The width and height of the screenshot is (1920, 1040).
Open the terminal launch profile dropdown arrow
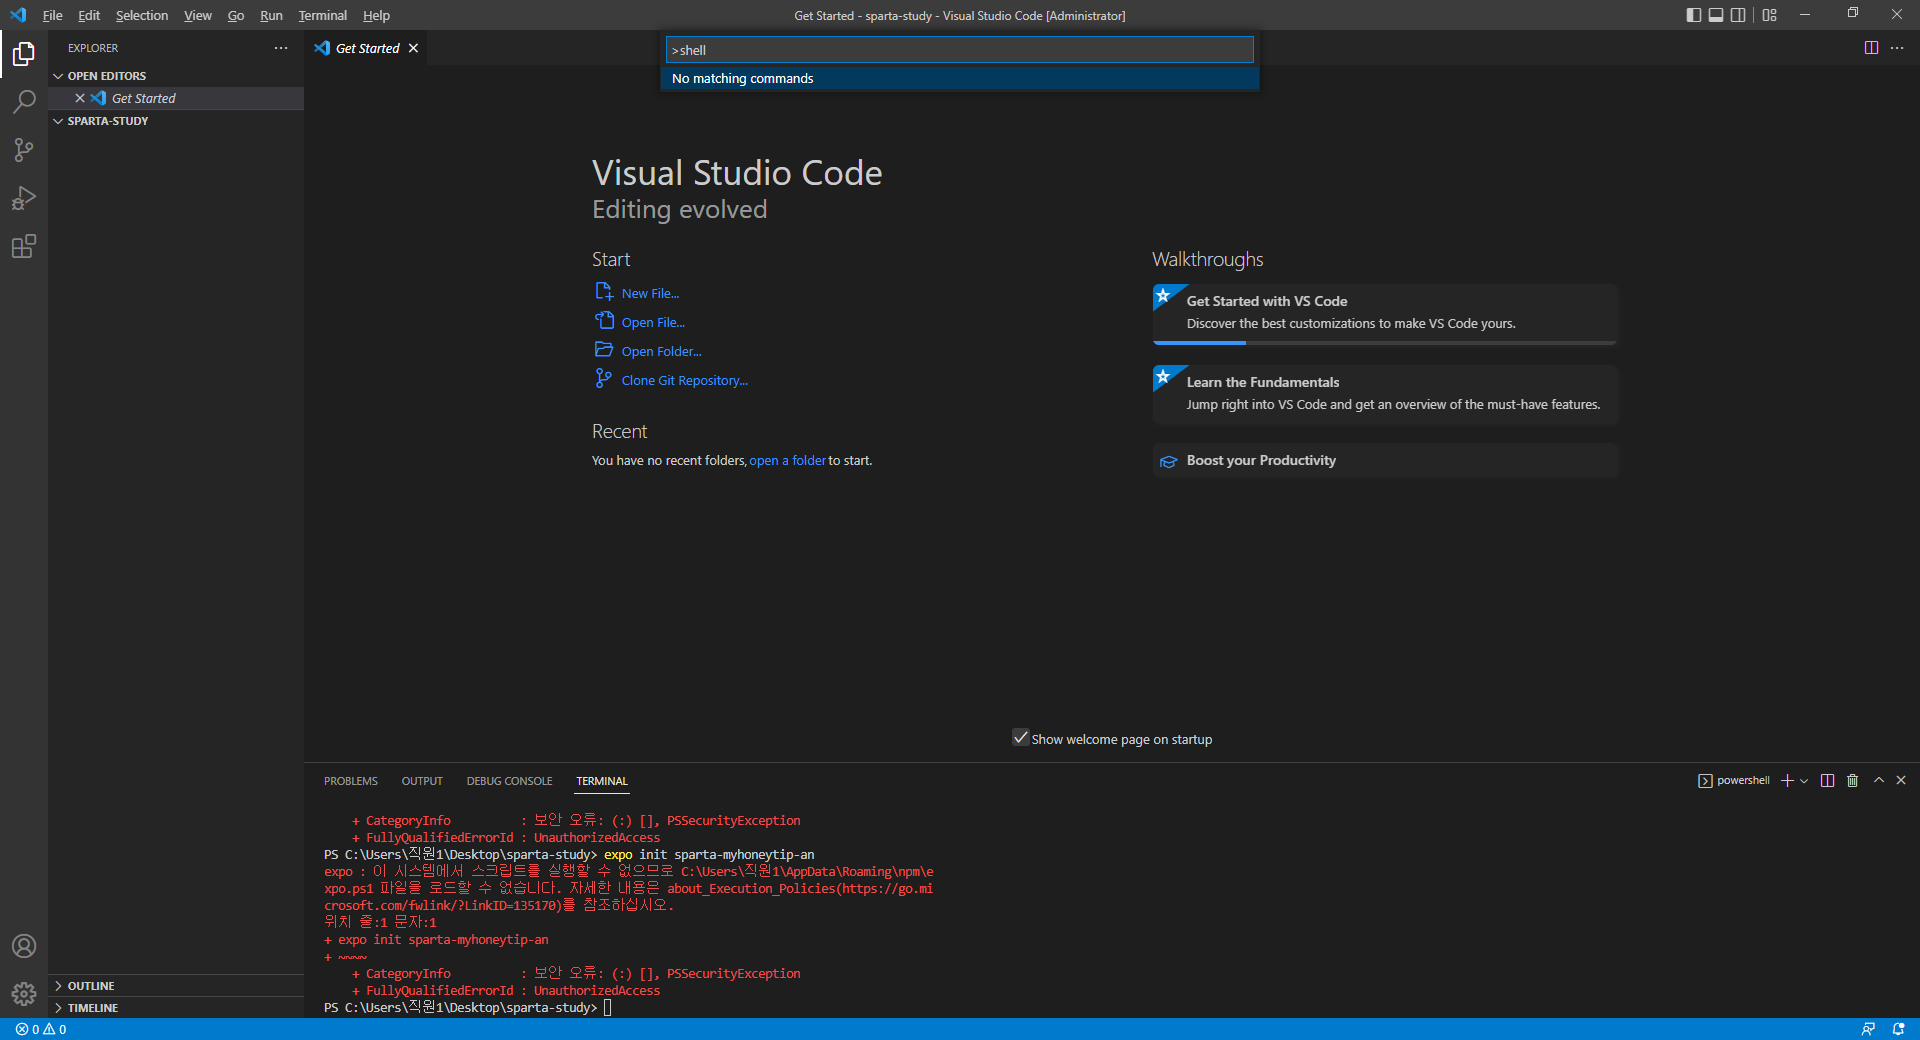(1804, 781)
